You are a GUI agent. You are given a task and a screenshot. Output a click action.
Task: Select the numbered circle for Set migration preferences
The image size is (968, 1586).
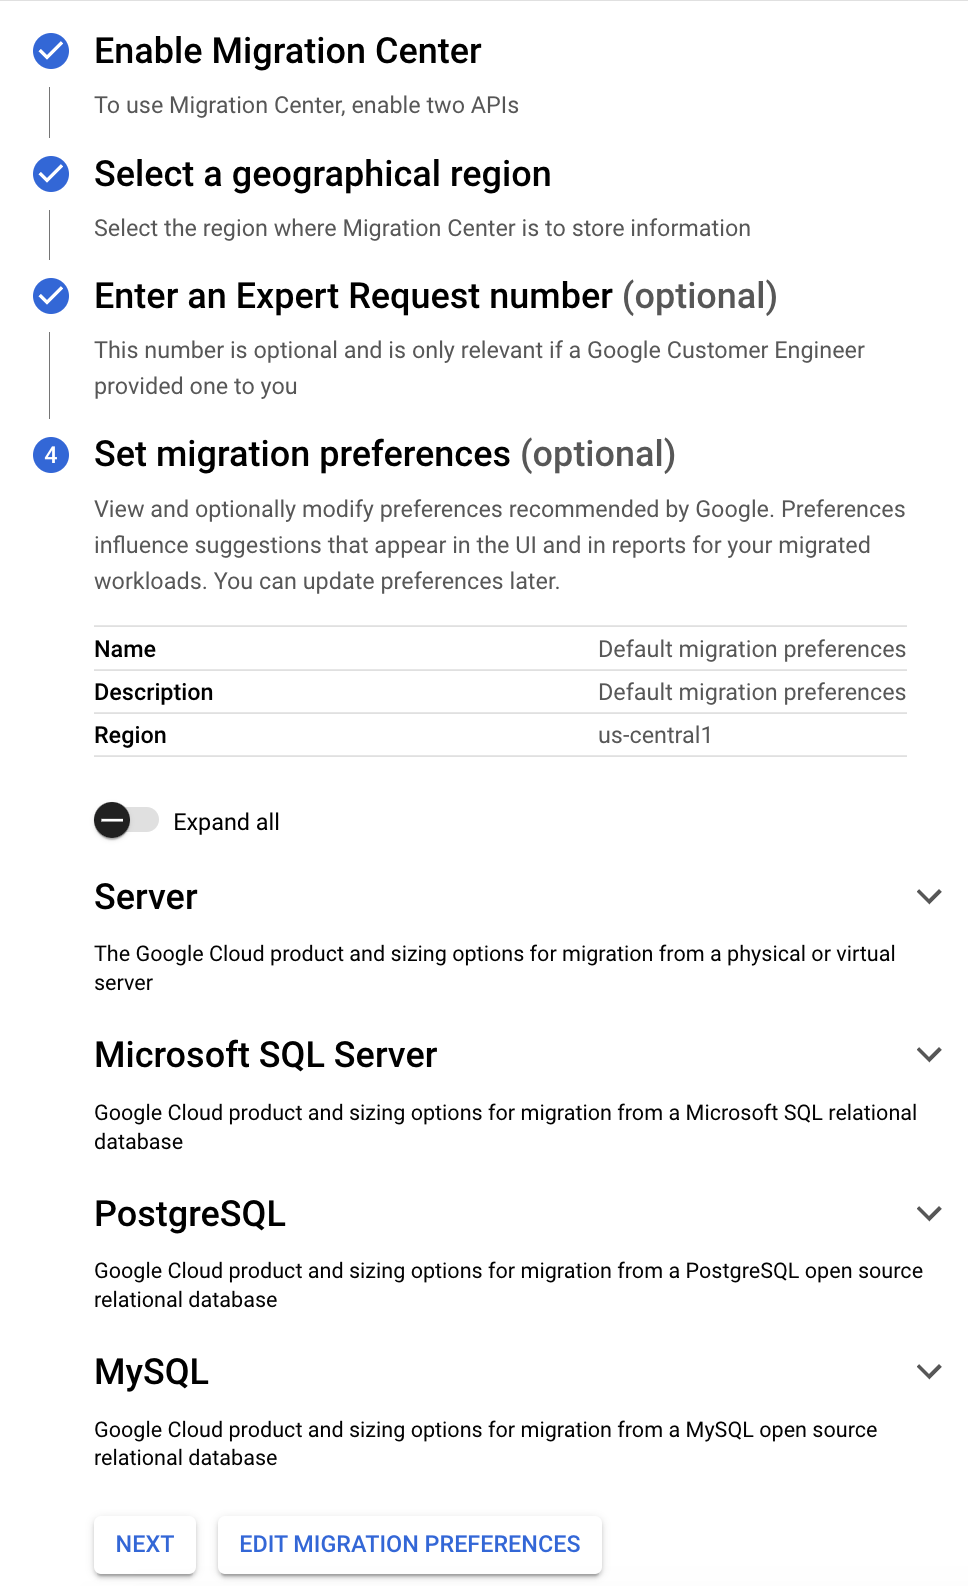click(x=49, y=455)
